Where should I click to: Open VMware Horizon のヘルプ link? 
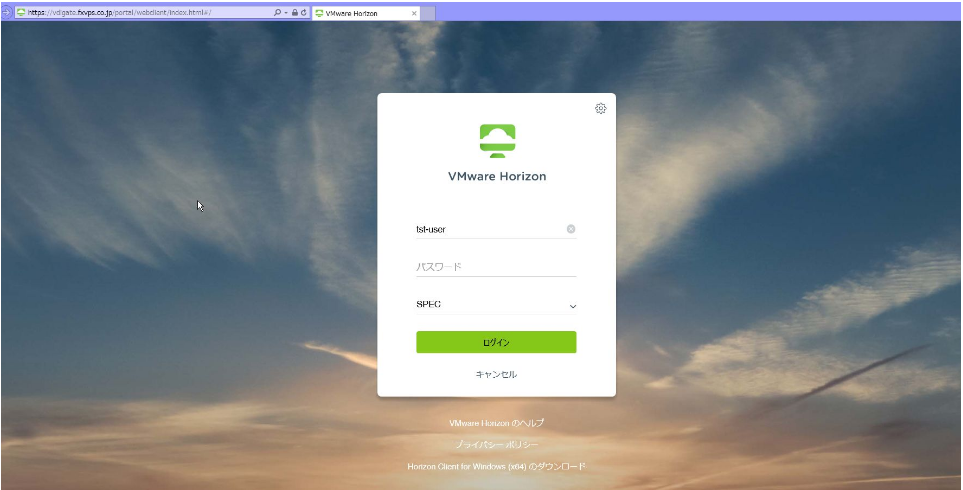[496, 423]
